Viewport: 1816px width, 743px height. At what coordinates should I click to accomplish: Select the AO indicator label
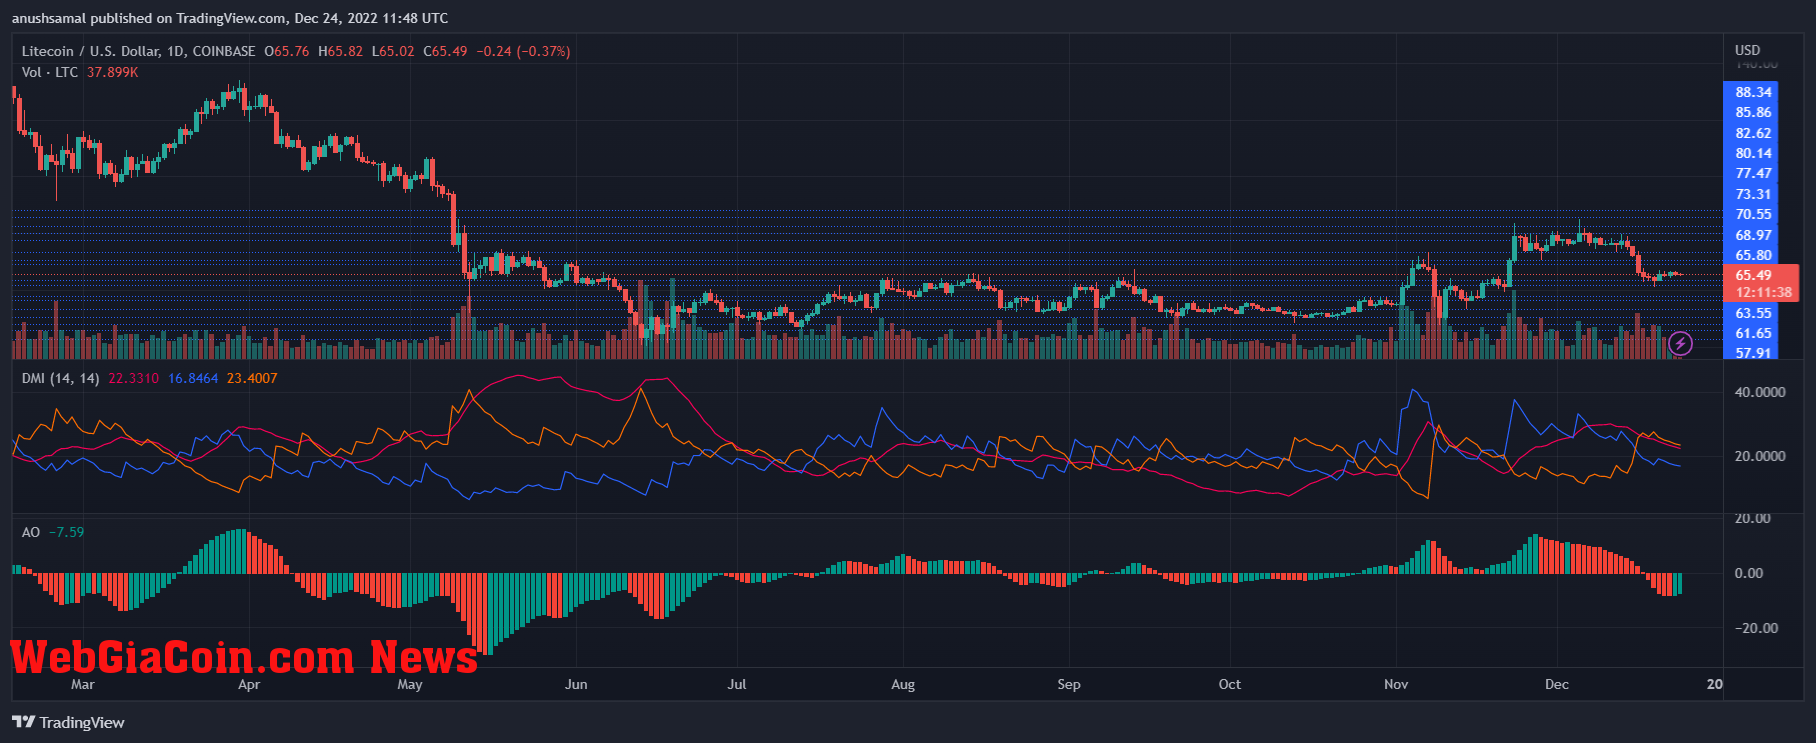[31, 532]
